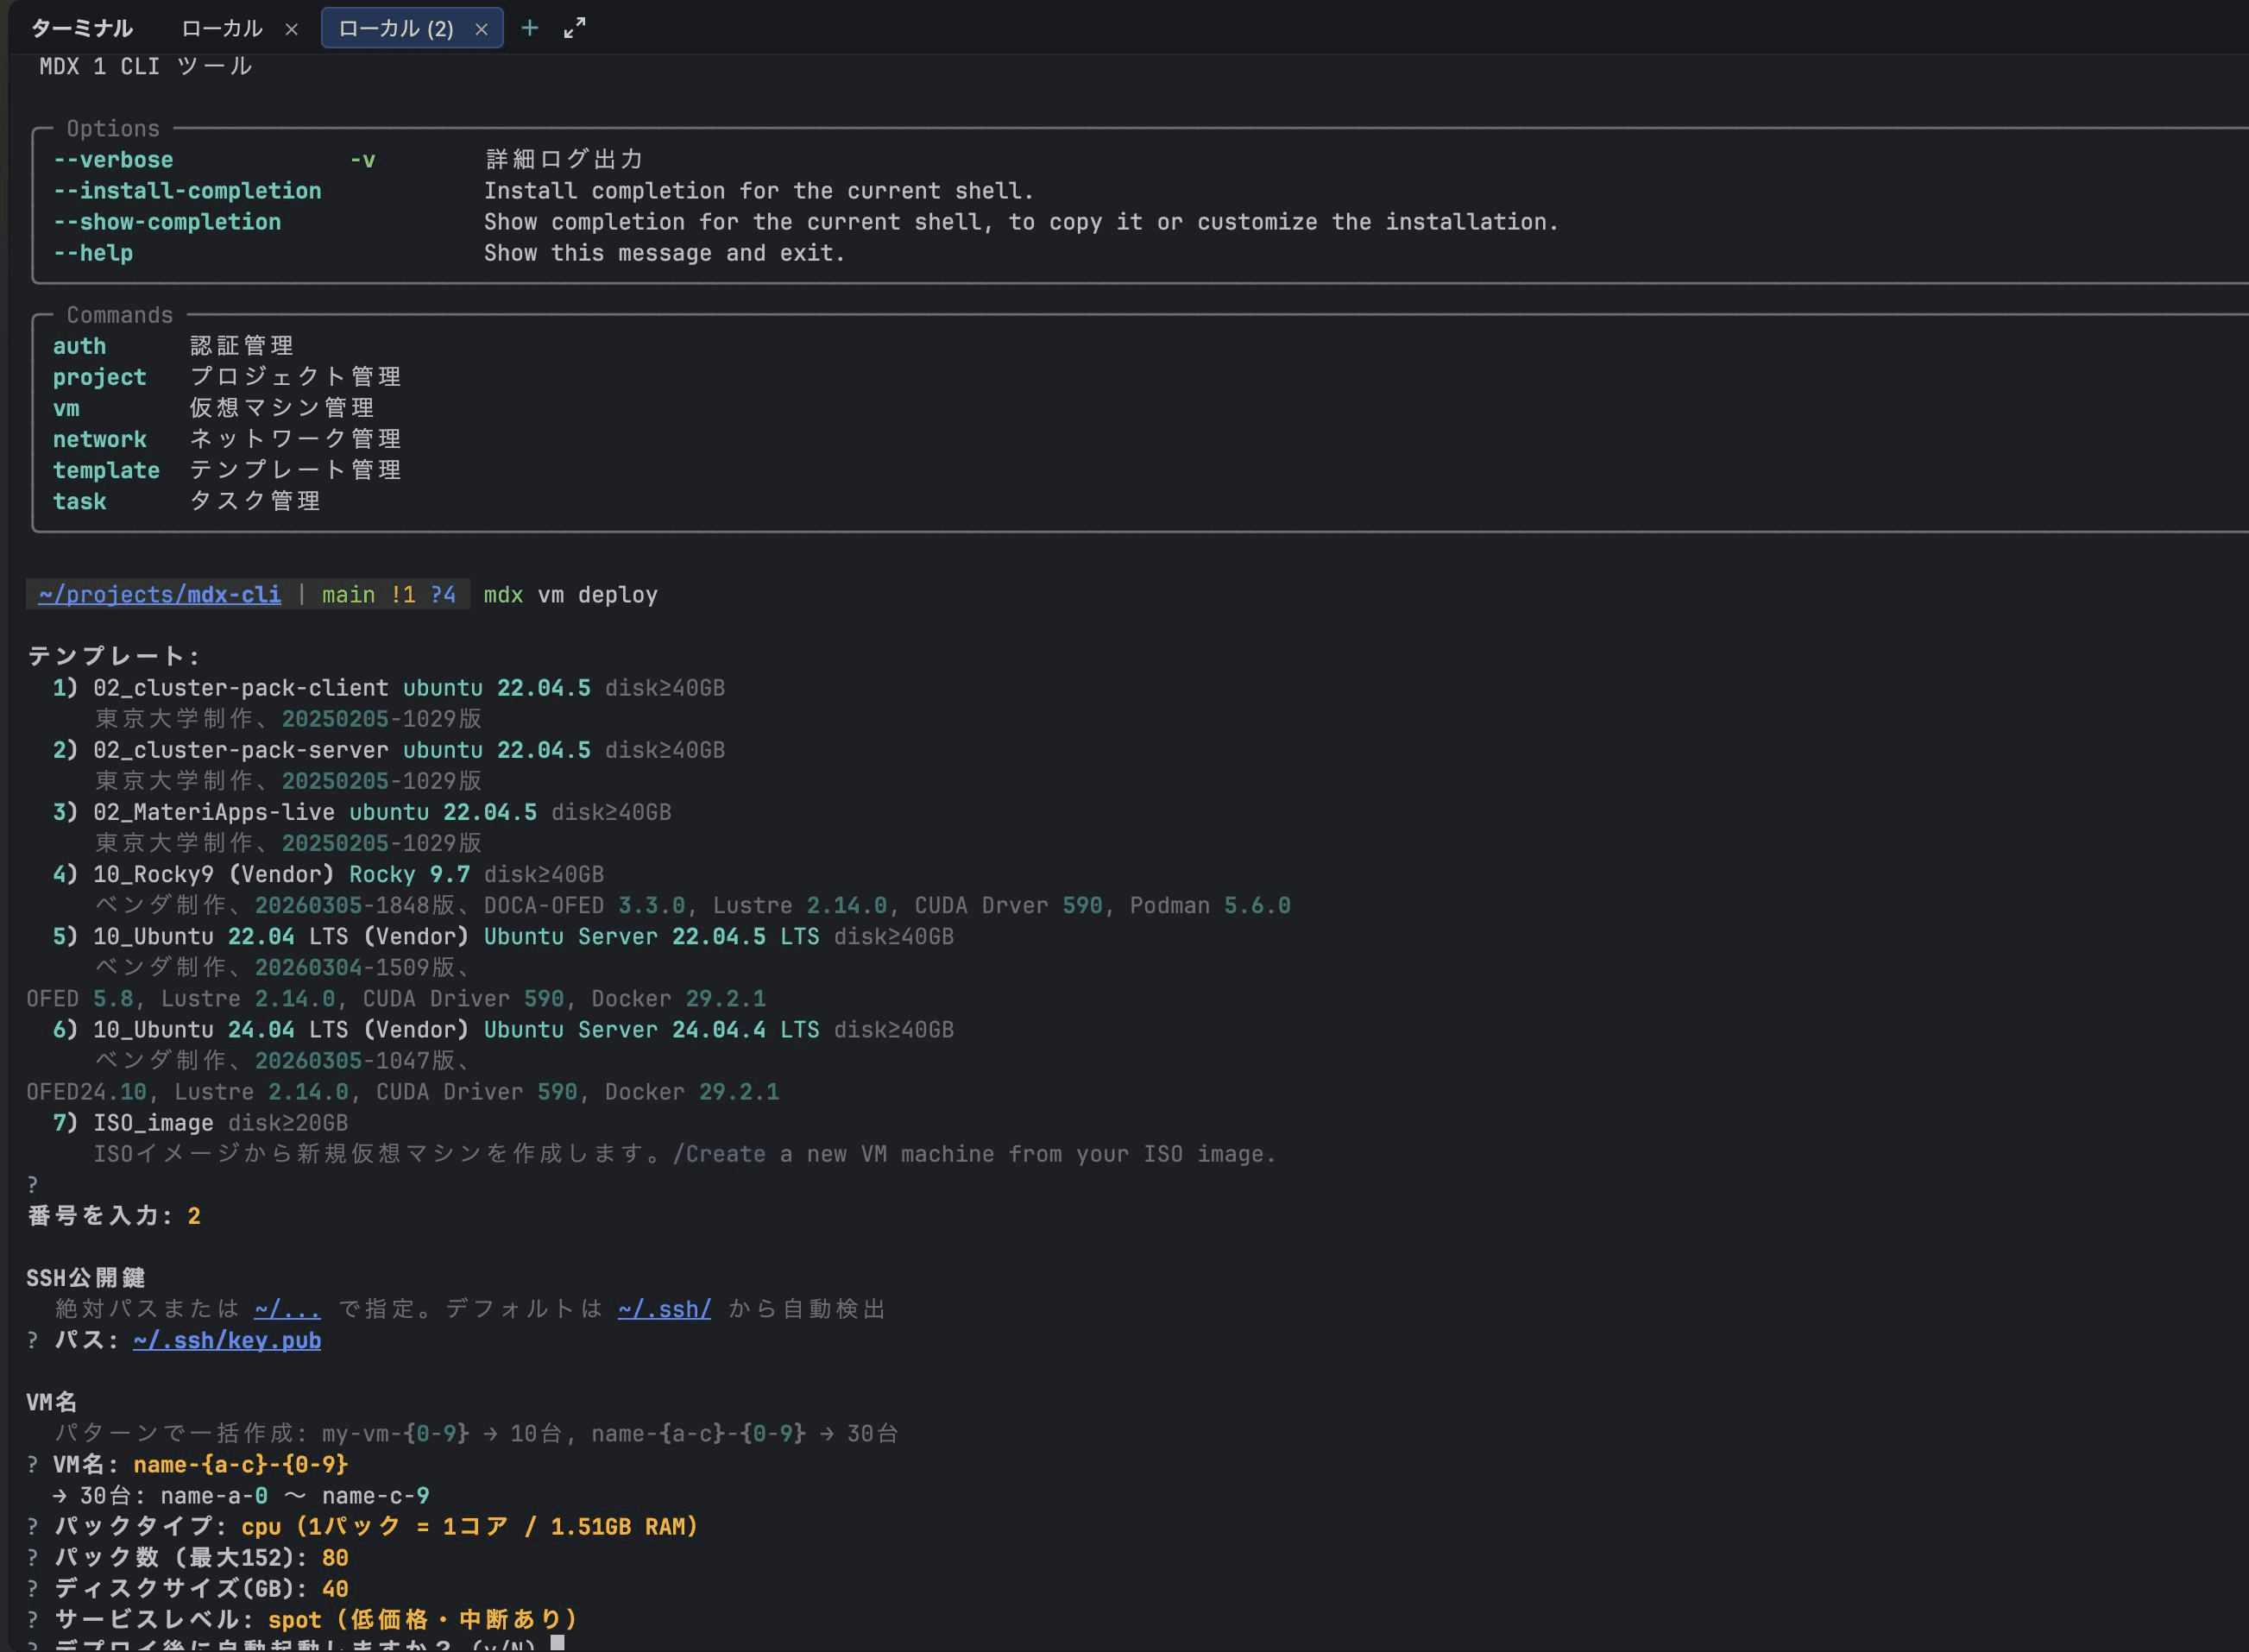2249x1652 pixels.
Task: Click the template command name
Action: click(106, 470)
